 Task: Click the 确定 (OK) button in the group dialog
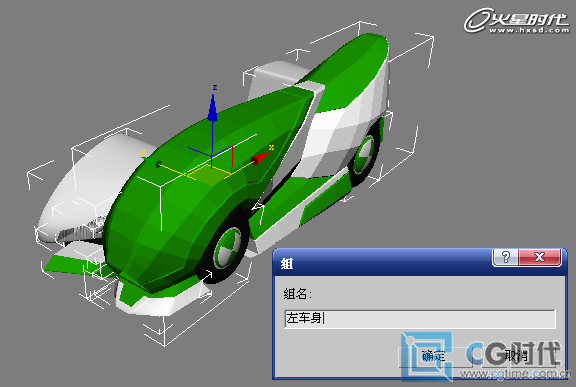[x=435, y=356]
